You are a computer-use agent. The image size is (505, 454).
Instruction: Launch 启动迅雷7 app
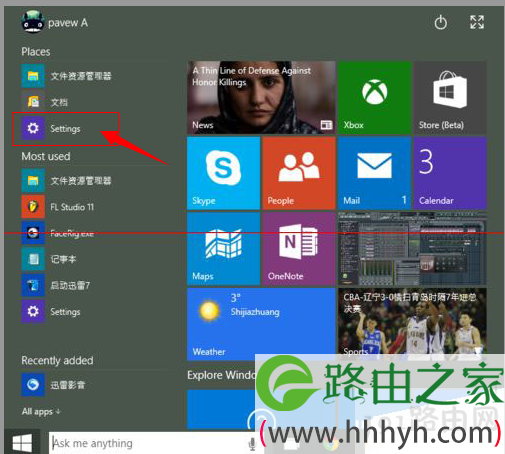coord(56,285)
